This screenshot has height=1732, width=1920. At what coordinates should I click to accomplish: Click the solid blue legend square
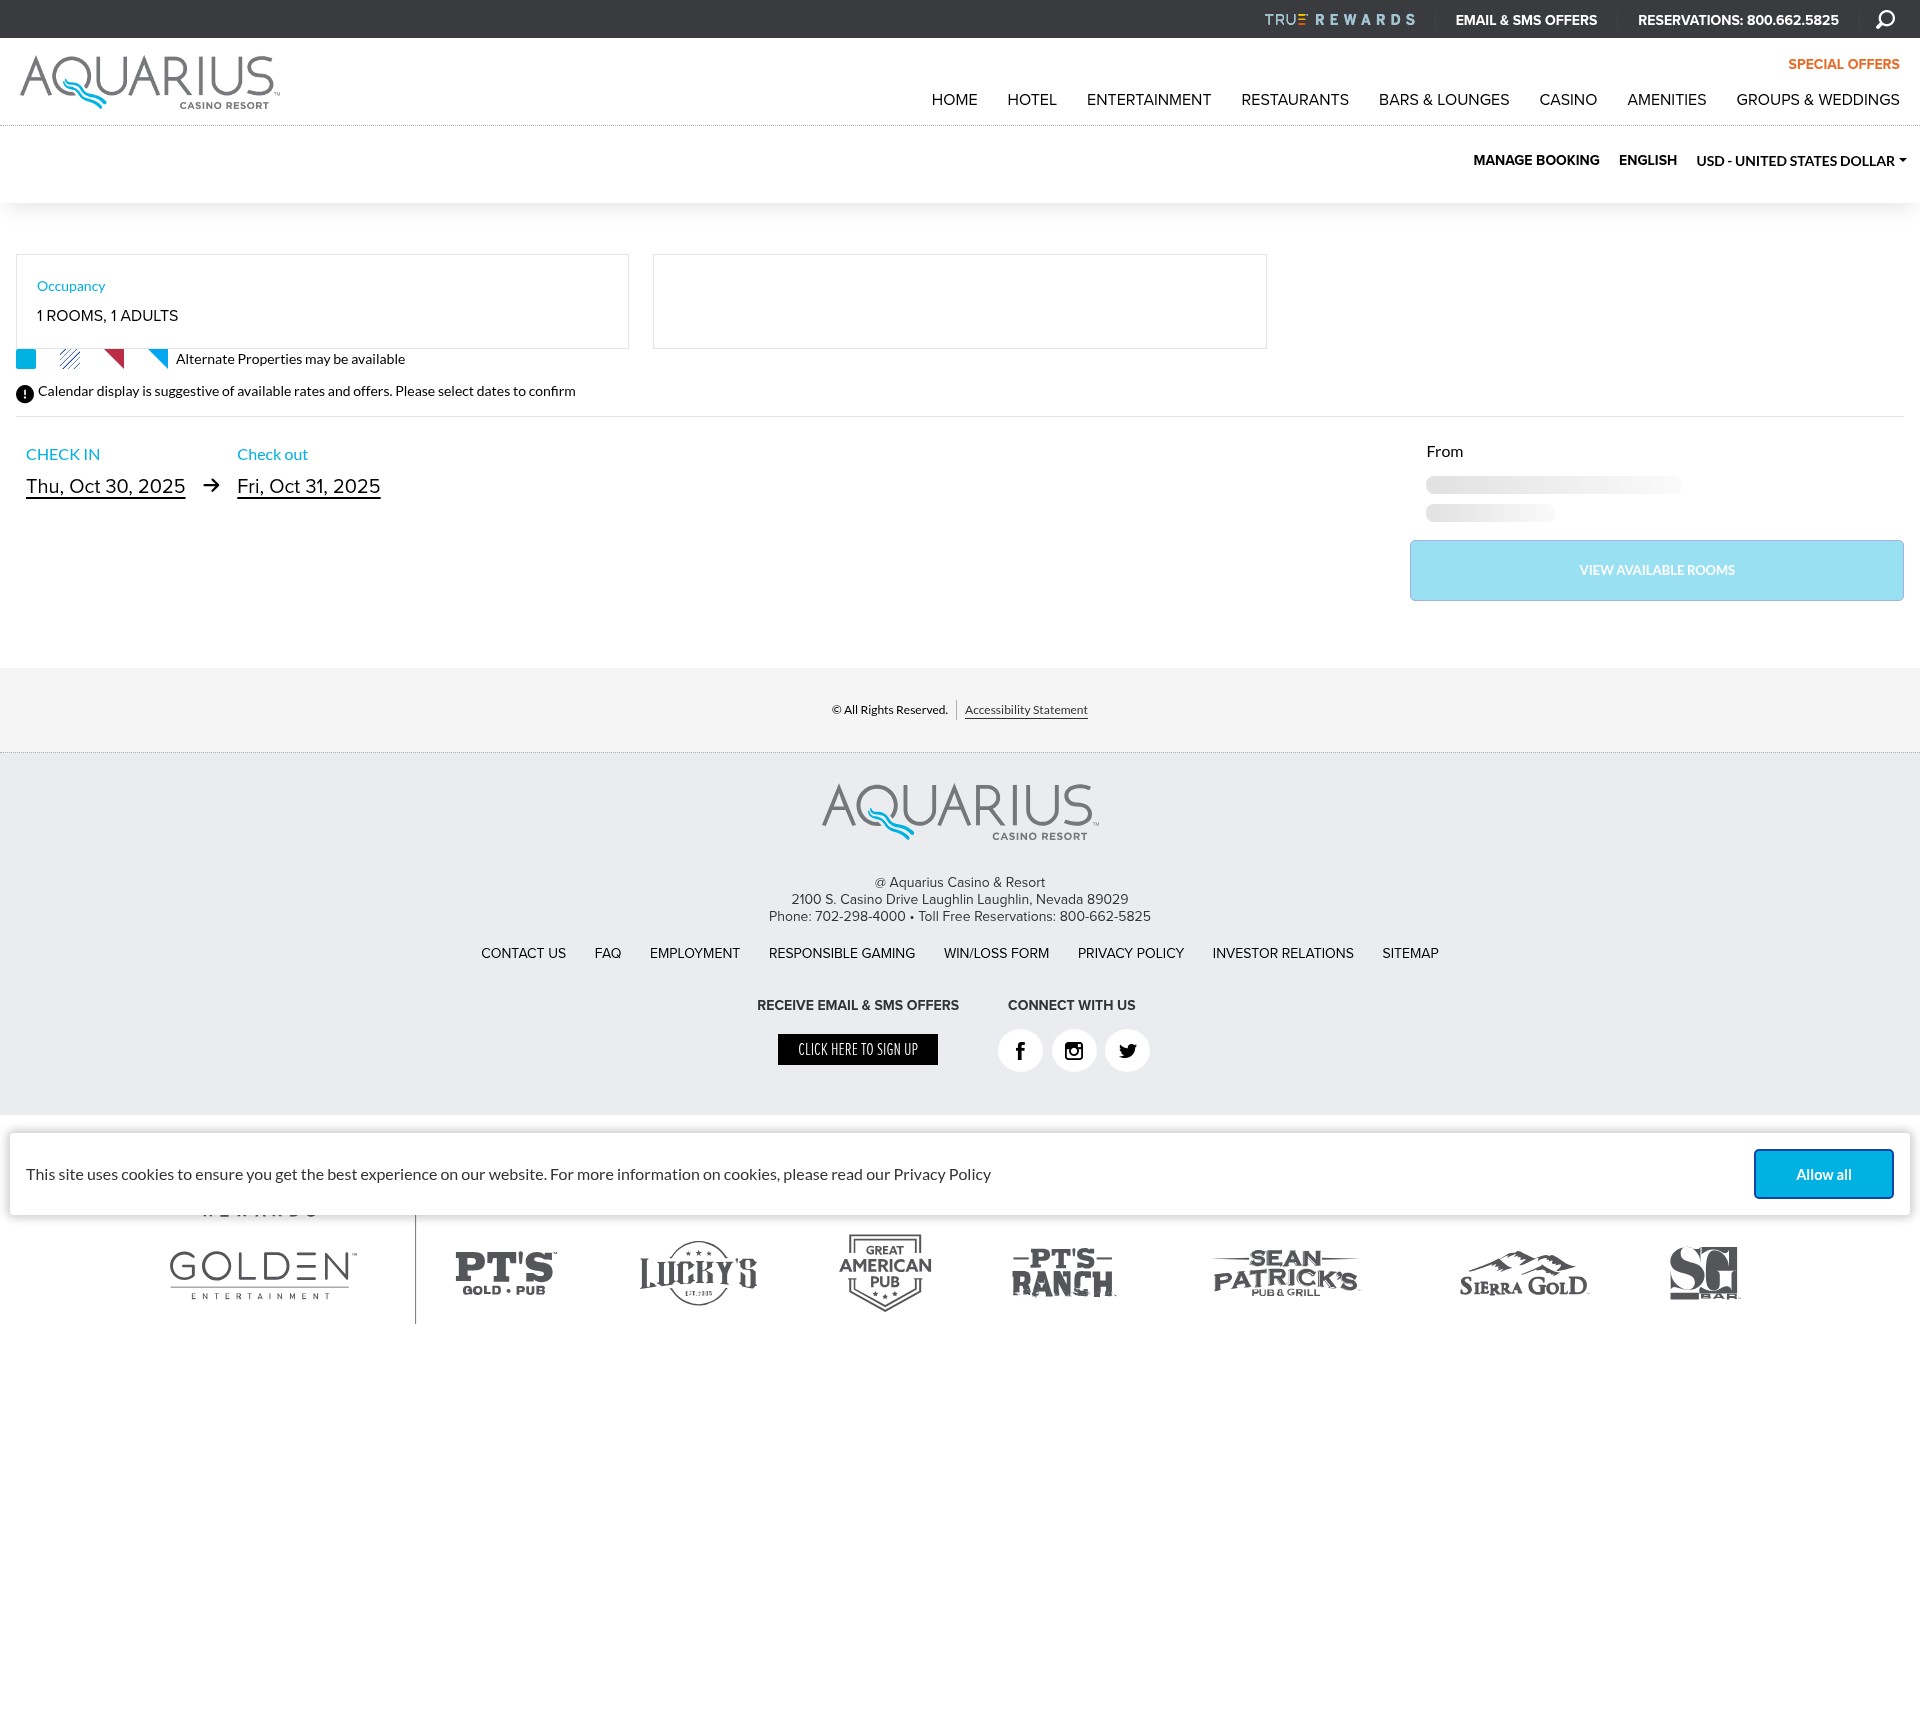coord(26,359)
